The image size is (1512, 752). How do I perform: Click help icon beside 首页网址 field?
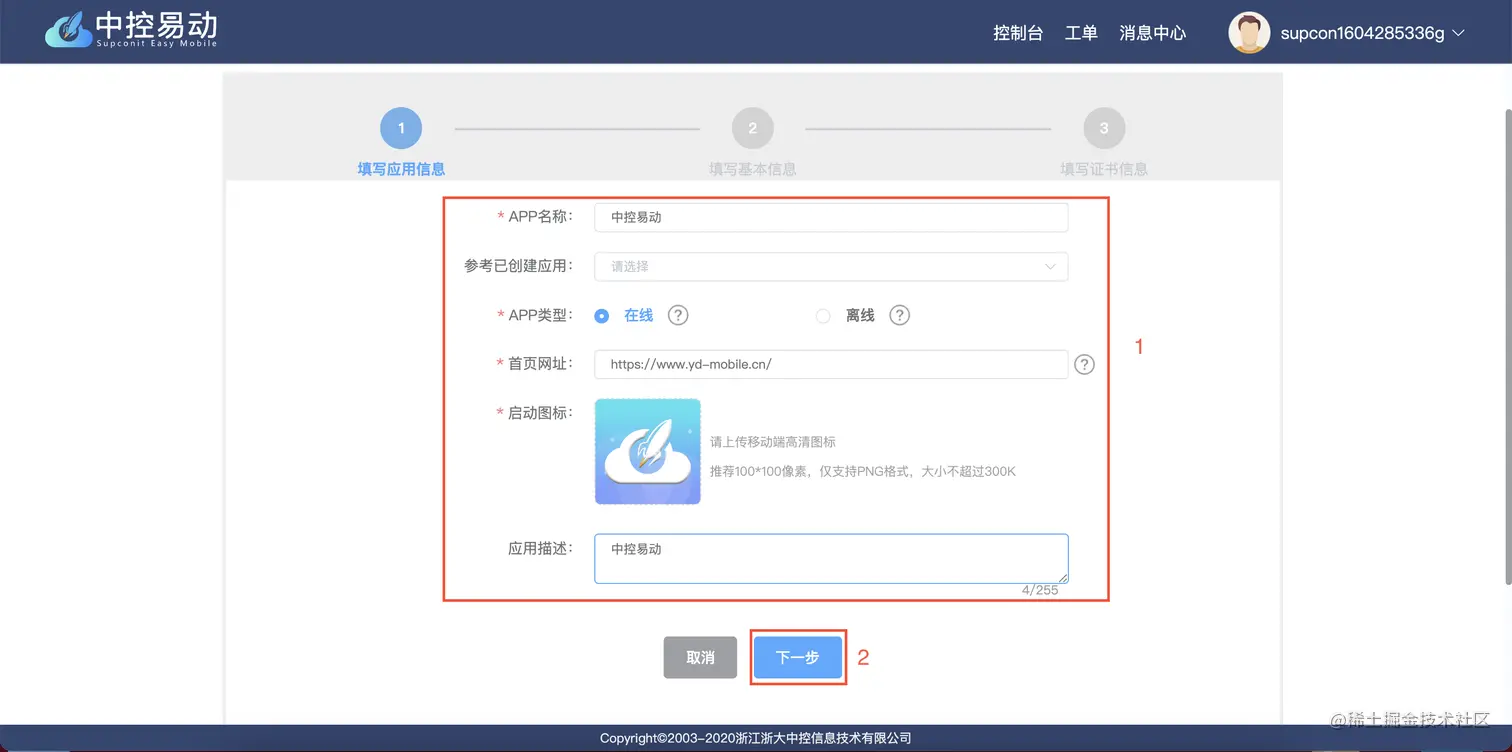click(1084, 365)
